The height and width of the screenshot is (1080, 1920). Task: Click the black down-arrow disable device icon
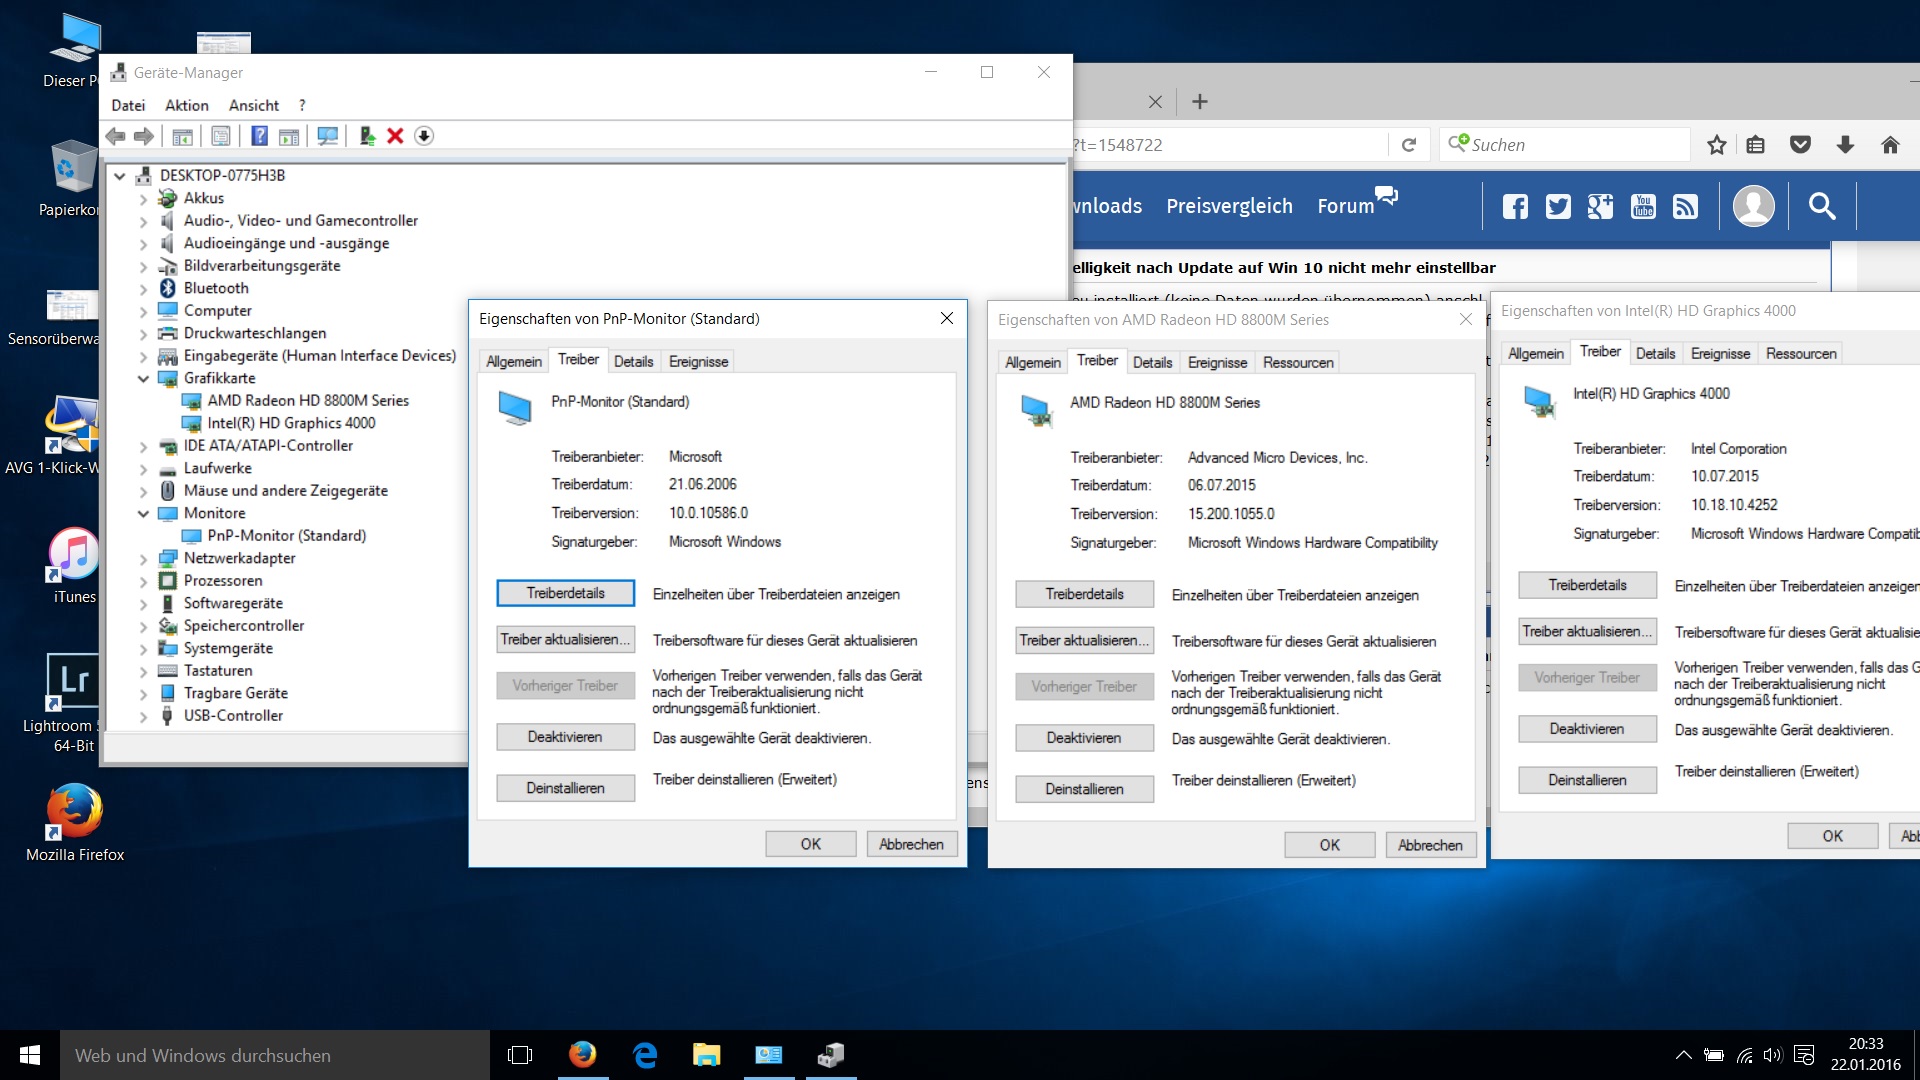tap(424, 136)
